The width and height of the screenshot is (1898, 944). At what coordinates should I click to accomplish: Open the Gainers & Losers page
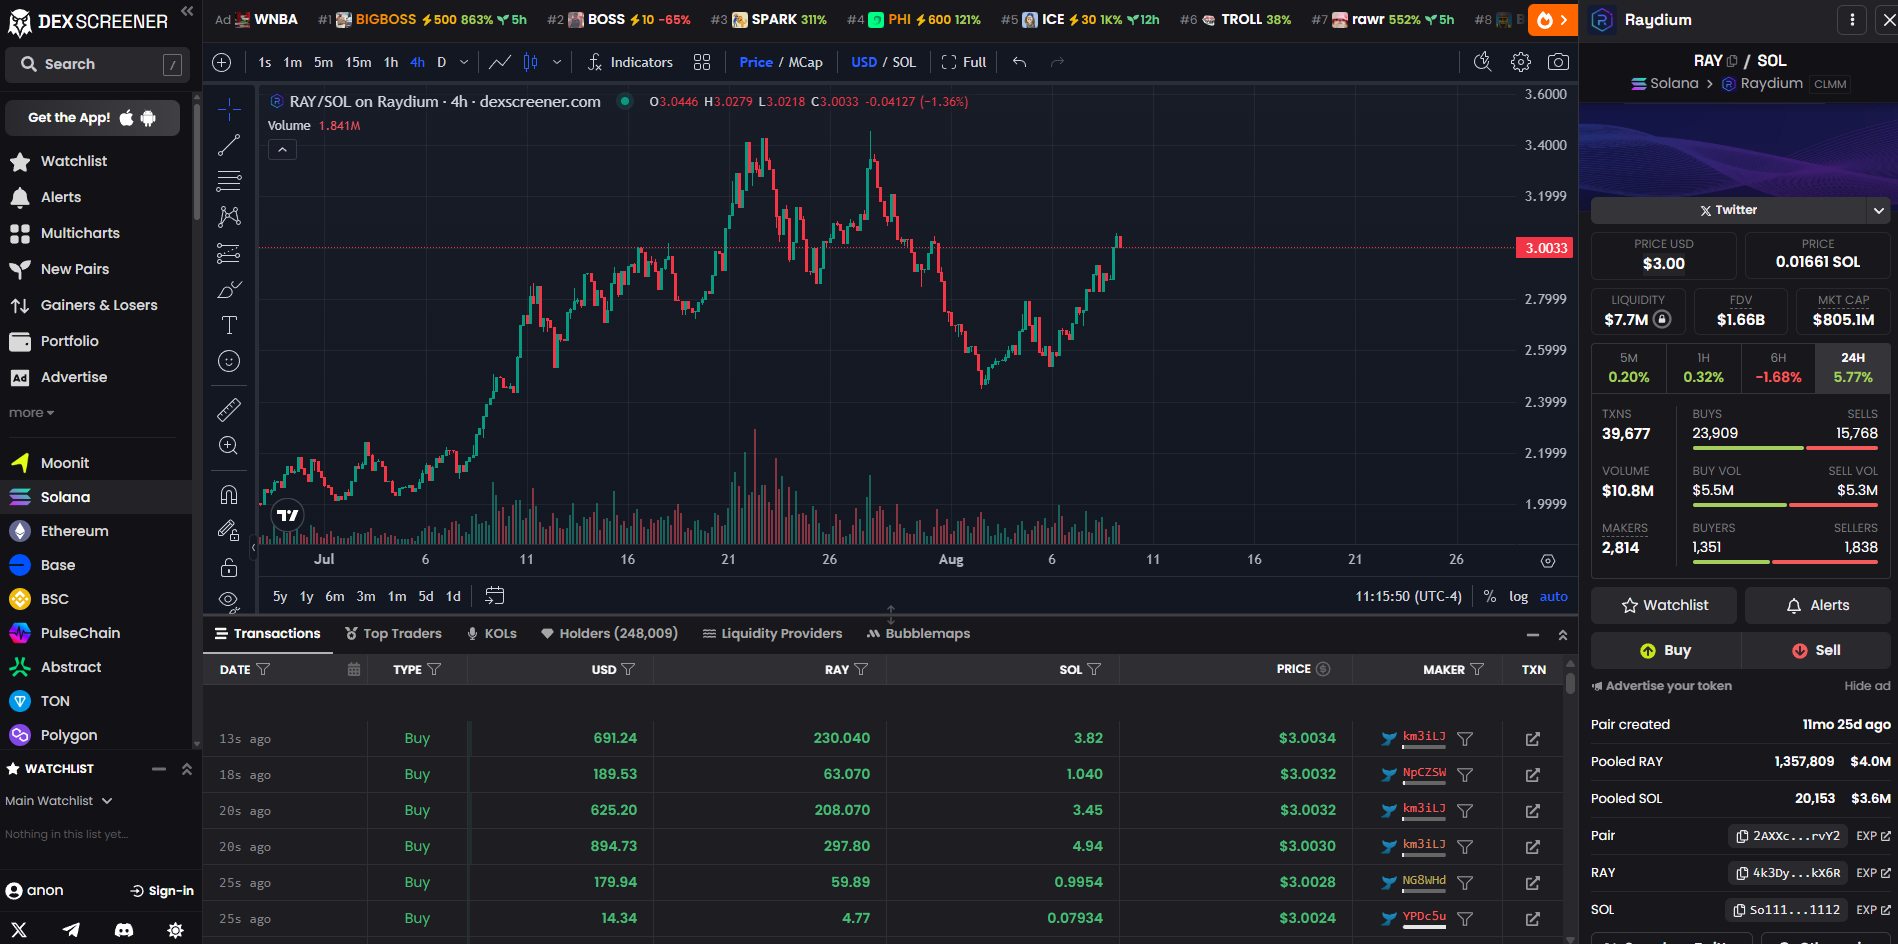[98, 305]
